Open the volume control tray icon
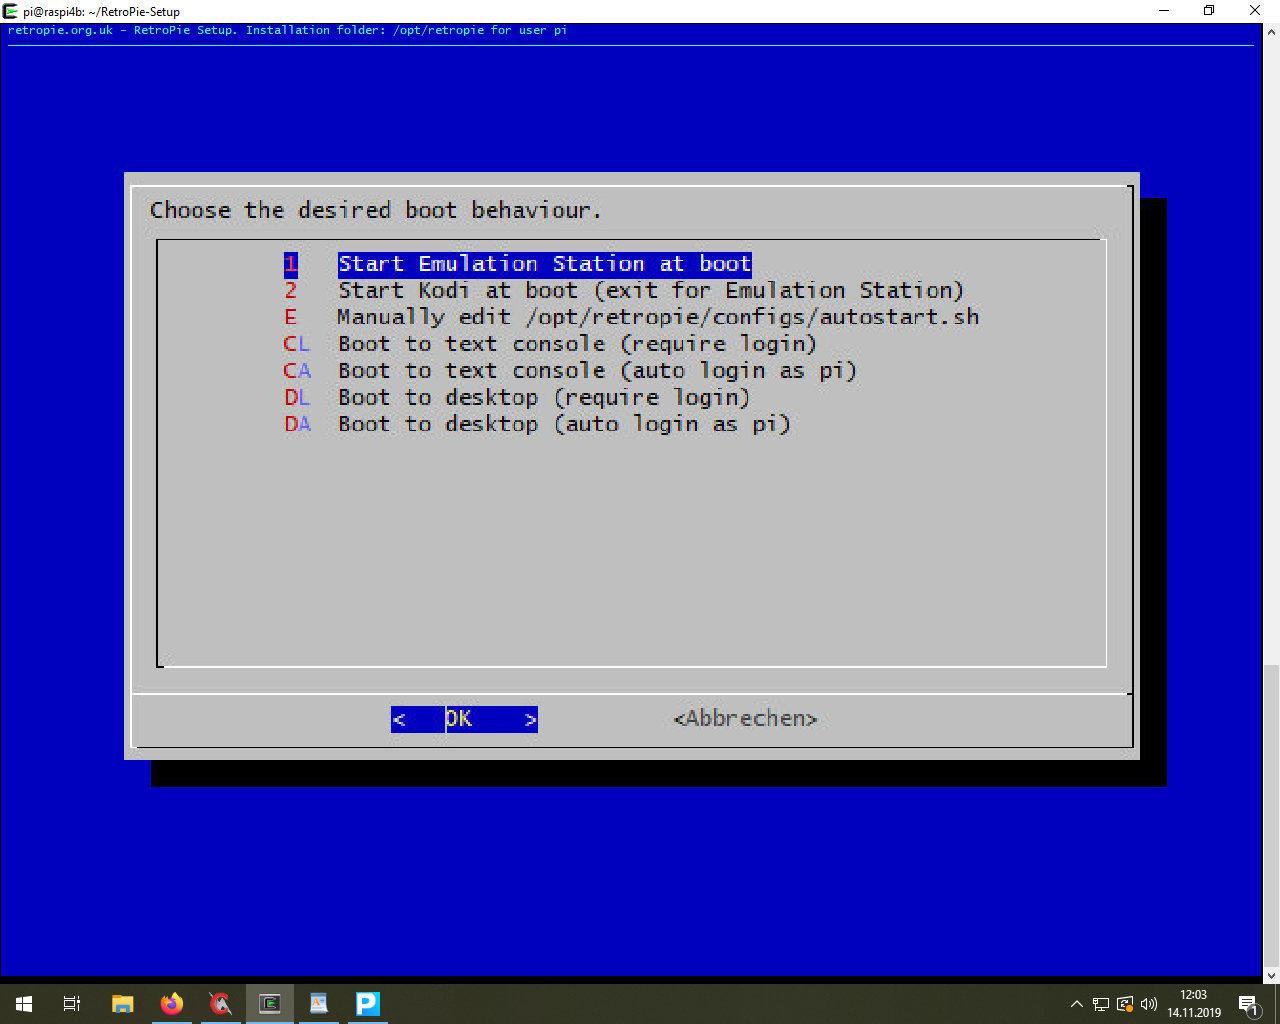Screen dimensions: 1280x1024 pos(1149,1004)
